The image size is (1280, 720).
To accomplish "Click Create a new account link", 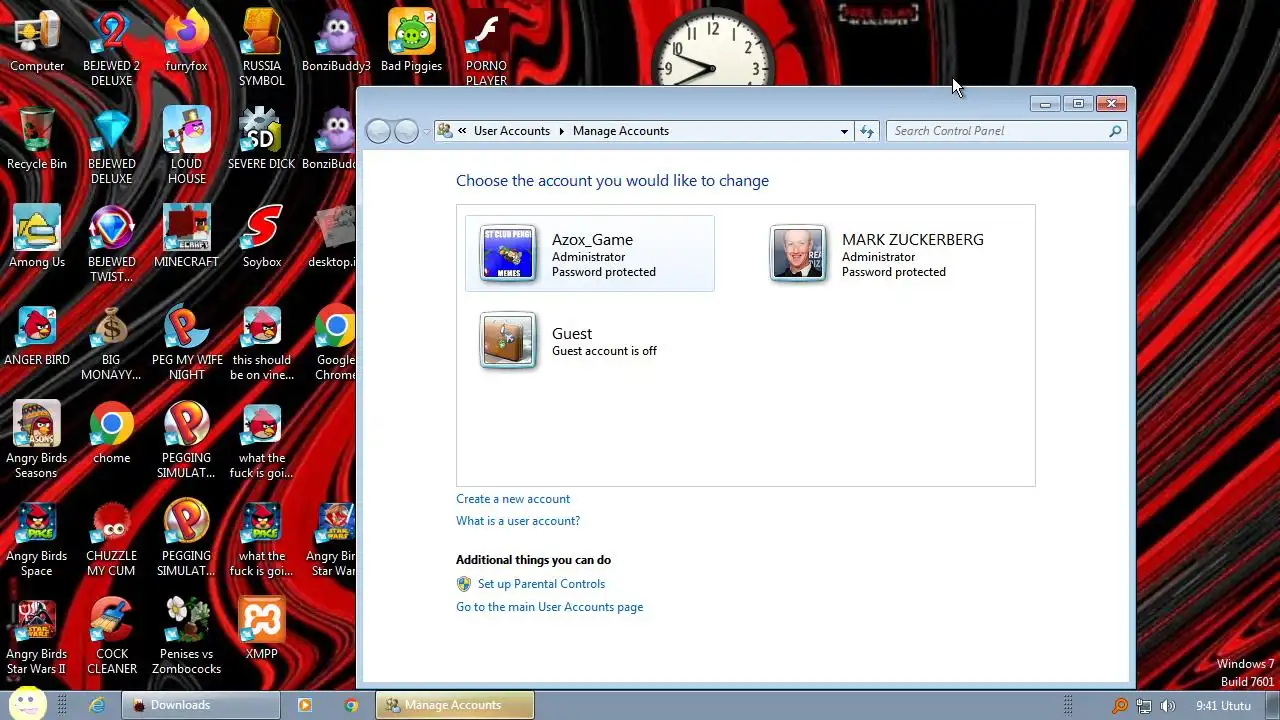I will tap(513, 499).
